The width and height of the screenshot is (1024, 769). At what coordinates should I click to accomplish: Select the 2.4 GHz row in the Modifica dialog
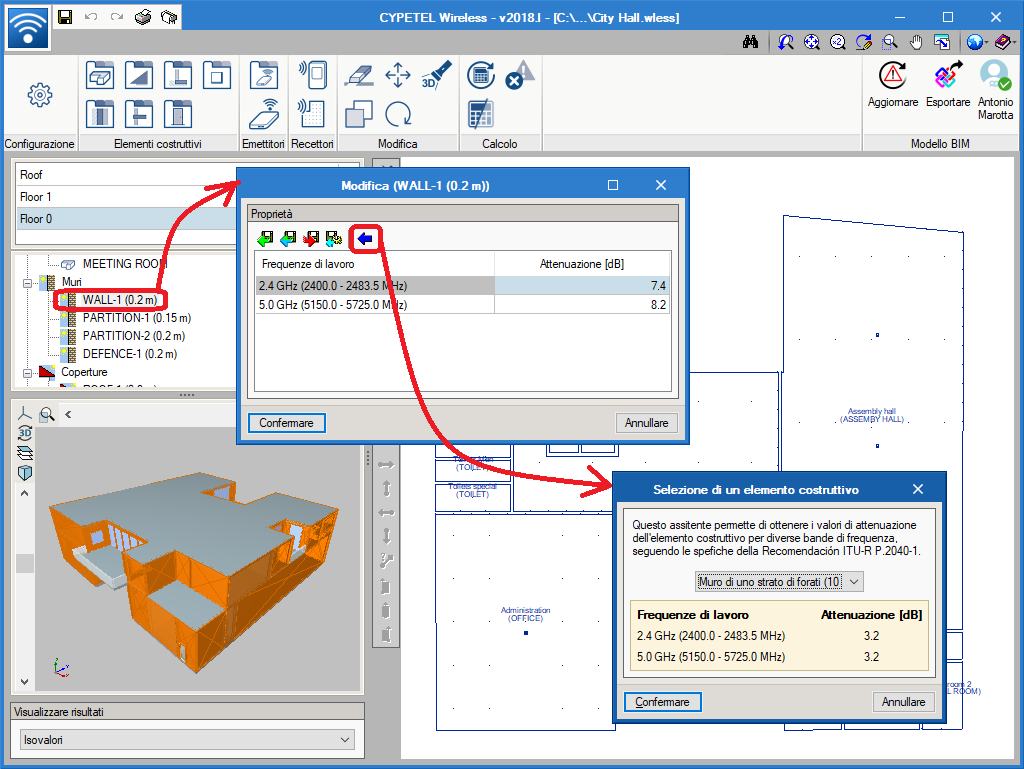[x=462, y=285]
